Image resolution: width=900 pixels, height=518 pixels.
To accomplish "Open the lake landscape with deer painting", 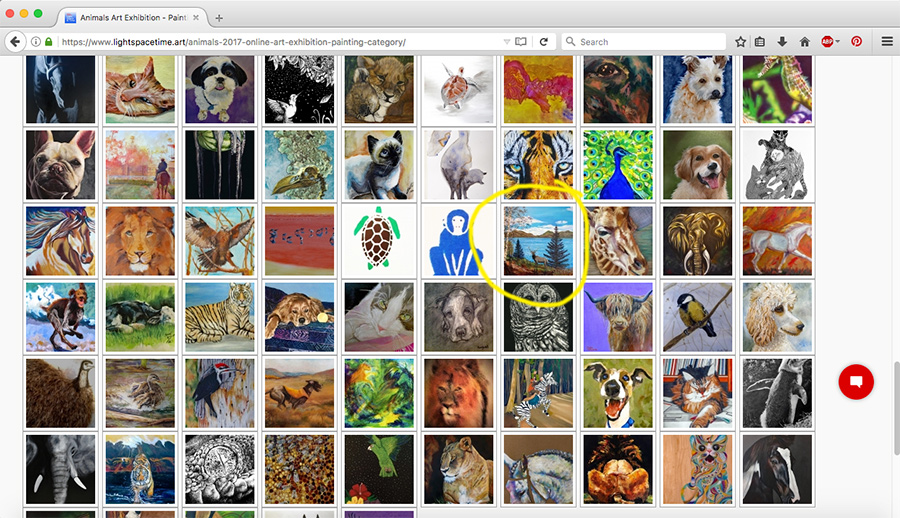I will point(538,241).
